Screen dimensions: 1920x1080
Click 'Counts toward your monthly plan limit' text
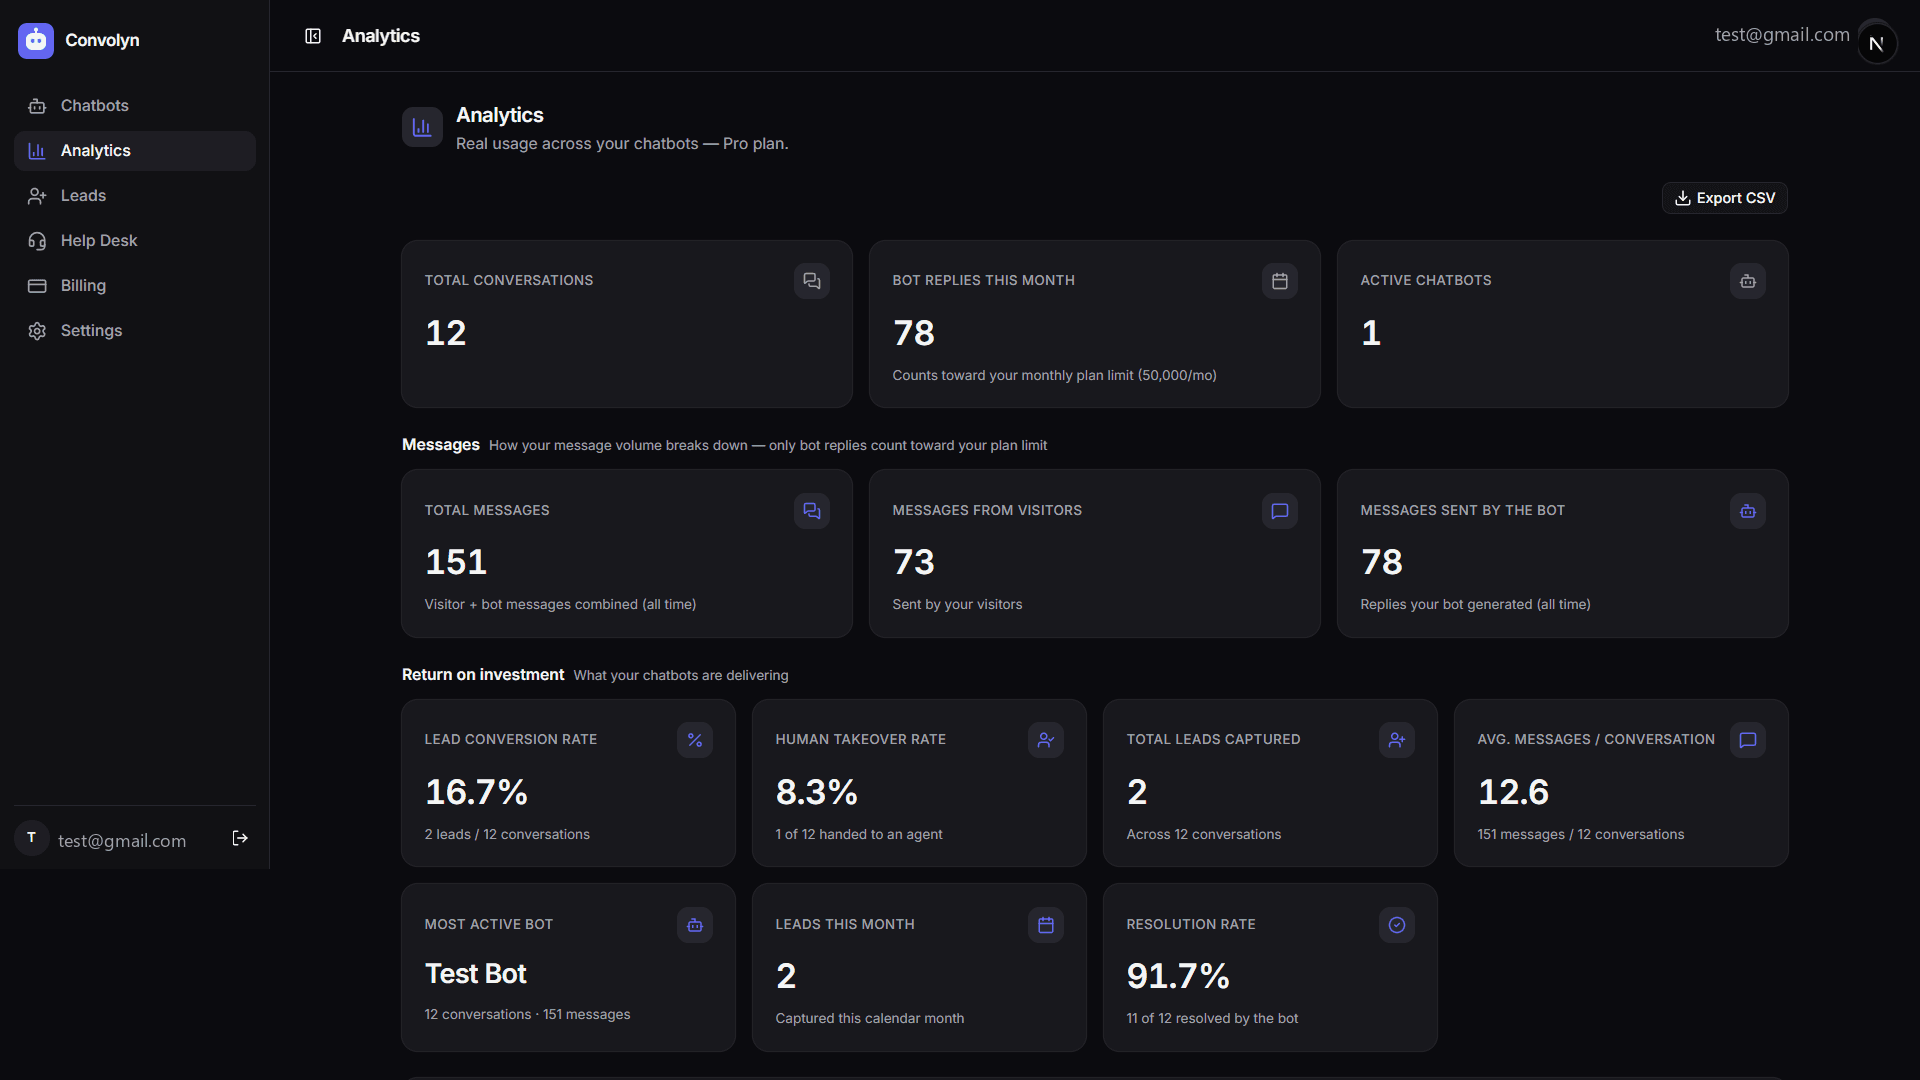pos(1055,376)
